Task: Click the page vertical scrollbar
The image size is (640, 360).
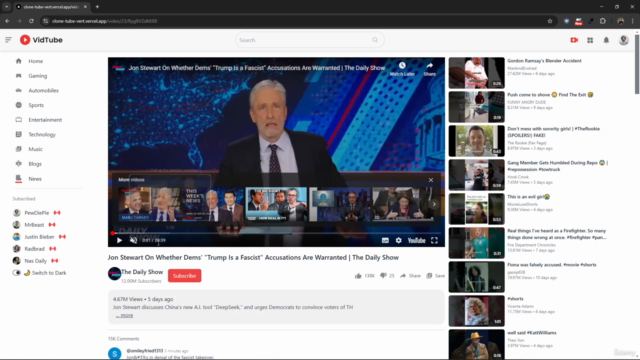Action: click(637, 63)
